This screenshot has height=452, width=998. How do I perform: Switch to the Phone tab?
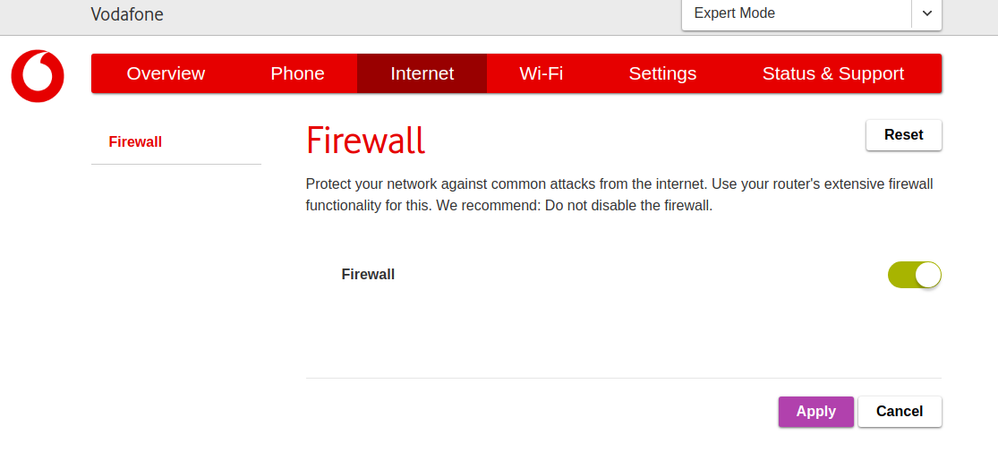tap(297, 74)
